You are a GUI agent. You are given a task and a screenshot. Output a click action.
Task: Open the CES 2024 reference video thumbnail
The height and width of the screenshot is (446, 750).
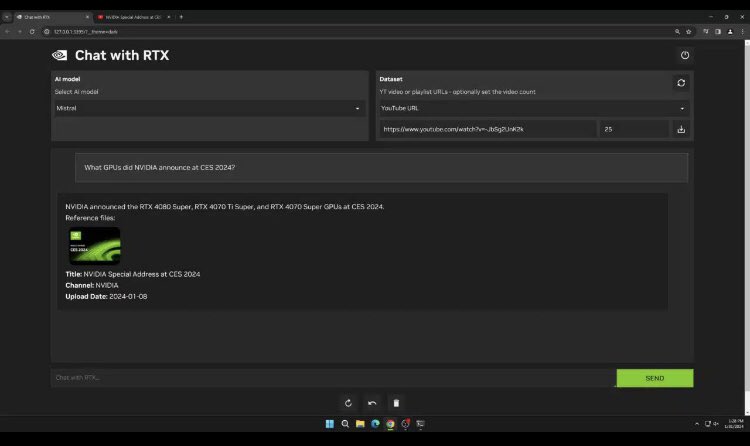95,246
